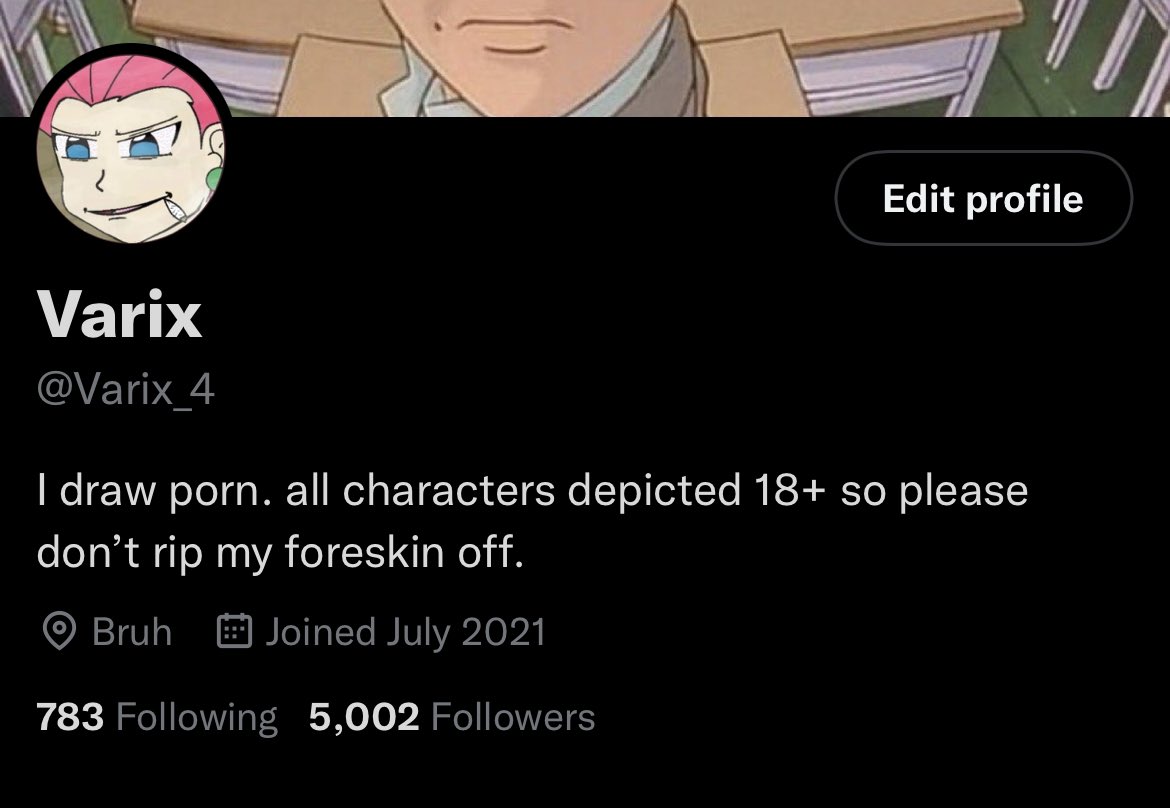
Task: Open the 783 Following list
Action: tap(157, 717)
